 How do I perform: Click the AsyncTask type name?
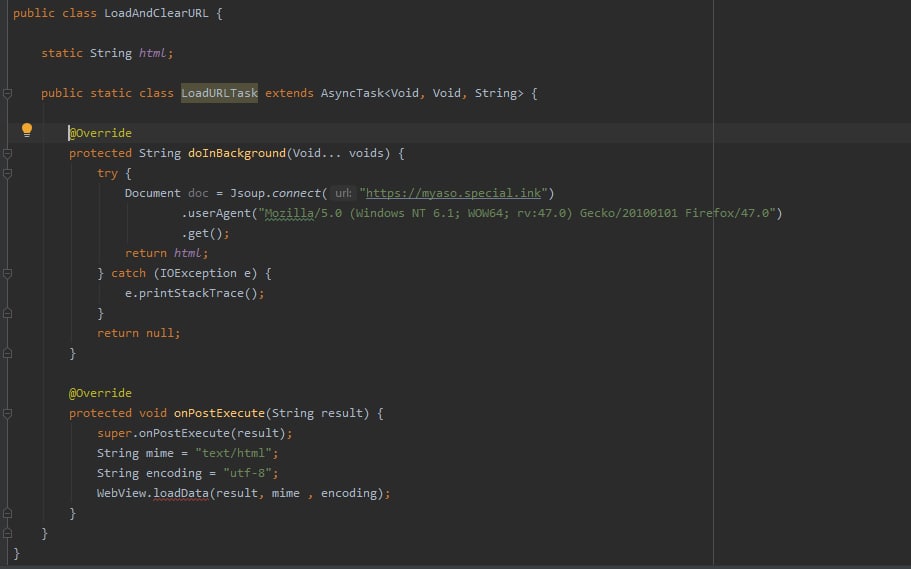coord(352,93)
